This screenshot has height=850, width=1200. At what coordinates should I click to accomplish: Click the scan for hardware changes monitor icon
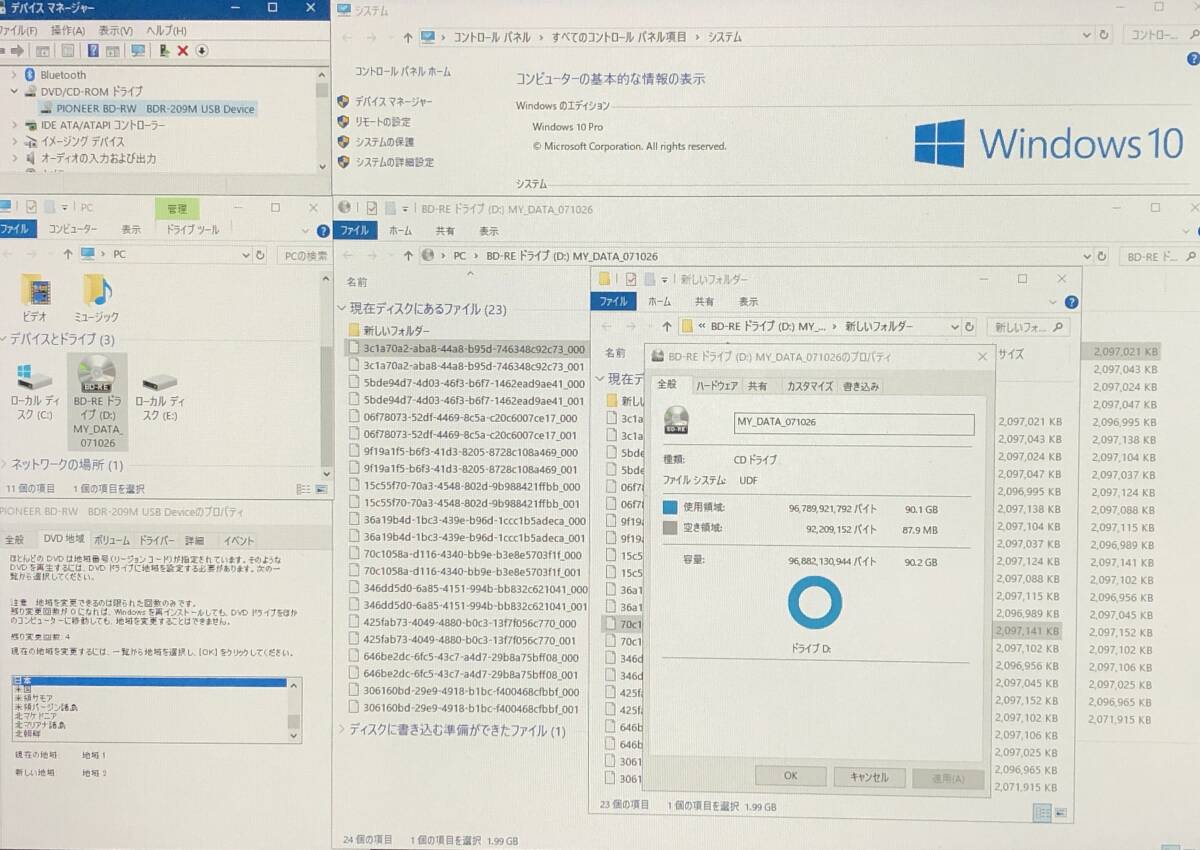tap(138, 50)
